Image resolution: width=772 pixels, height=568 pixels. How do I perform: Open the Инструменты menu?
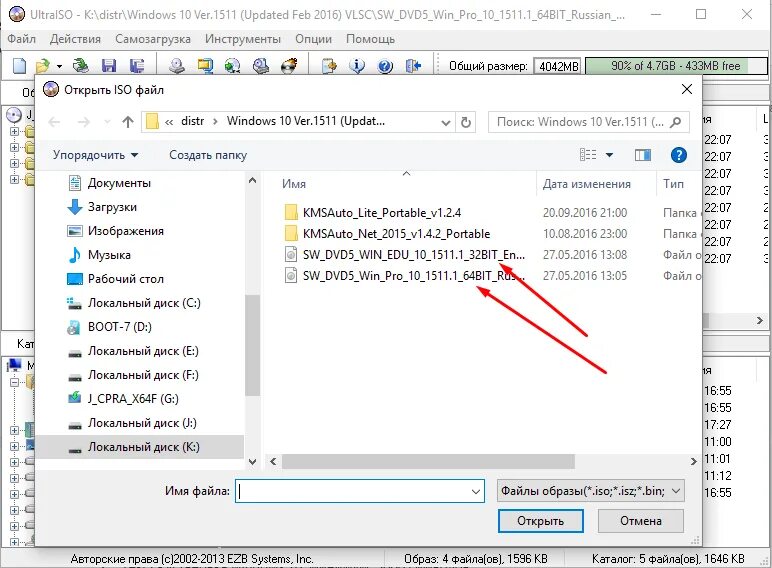click(x=243, y=39)
